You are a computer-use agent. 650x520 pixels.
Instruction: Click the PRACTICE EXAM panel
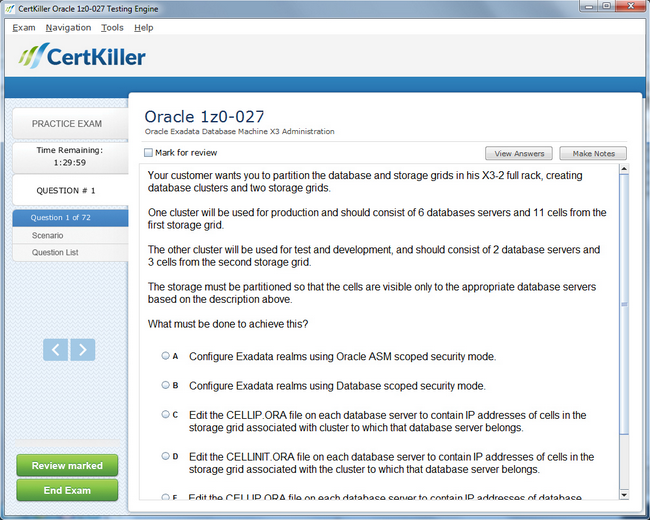pos(70,124)
